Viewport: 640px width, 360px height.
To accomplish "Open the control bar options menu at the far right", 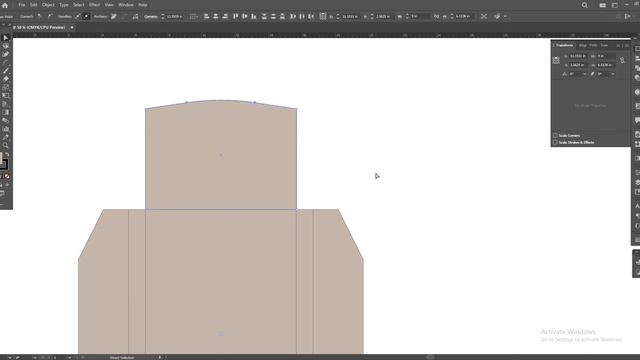I will [x=628, y=16].
